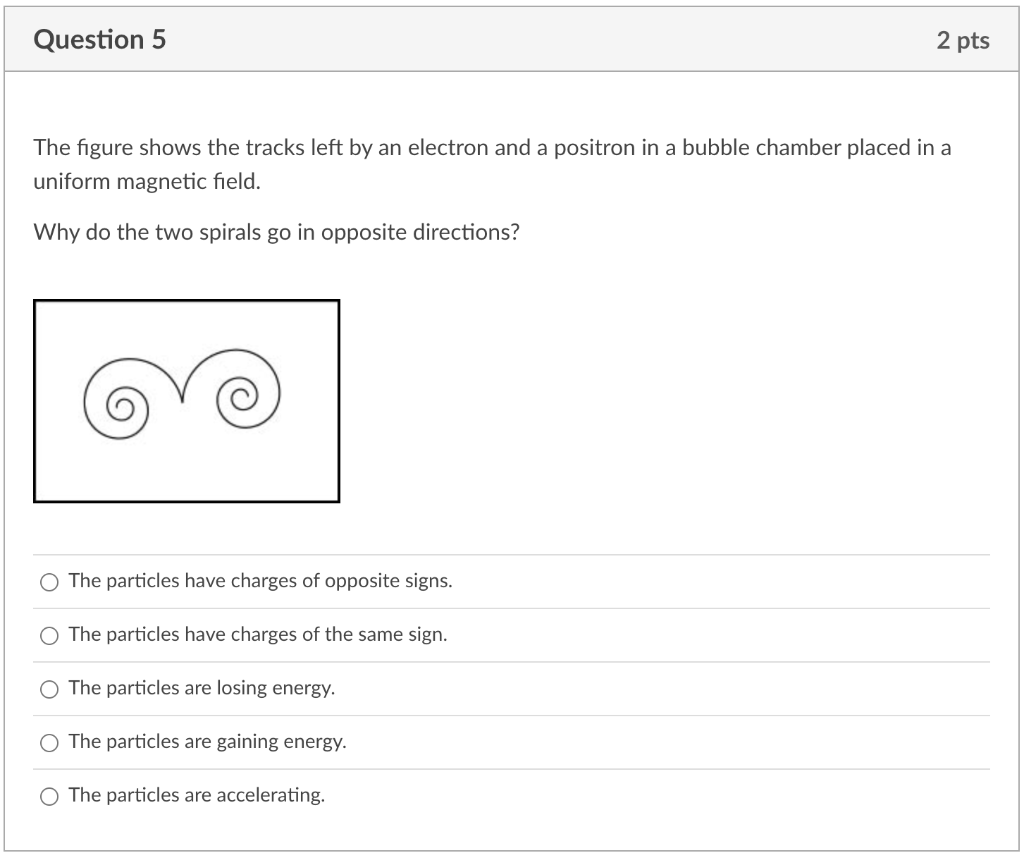Select radio button for particles are accelerating
Viewport: 1024px width, 853px height.
pyautogui.click(x=50, y=796)
